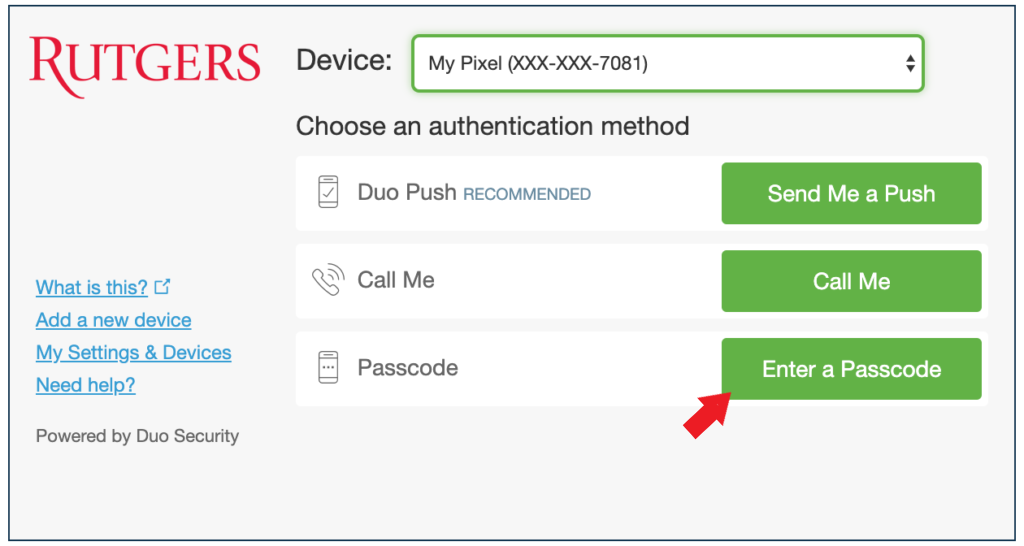Click the Passcode method label
The width and height of the screenshot is (1024, 546).
point(408,368)
